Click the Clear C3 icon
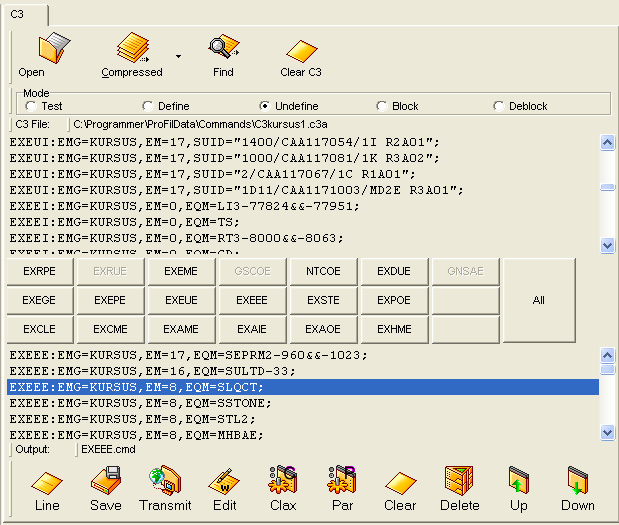The height and width of the screenshot is (525, 619). 300,50
